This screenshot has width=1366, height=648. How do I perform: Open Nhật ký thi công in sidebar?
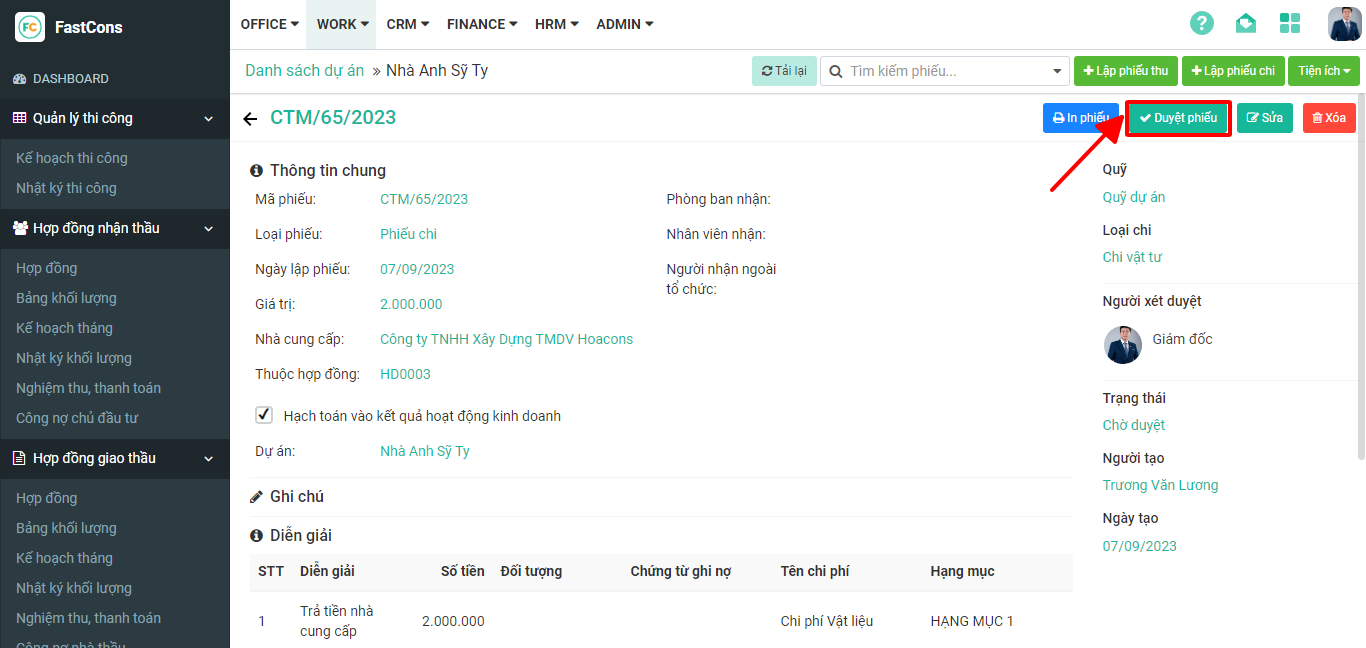pos(66,188)
